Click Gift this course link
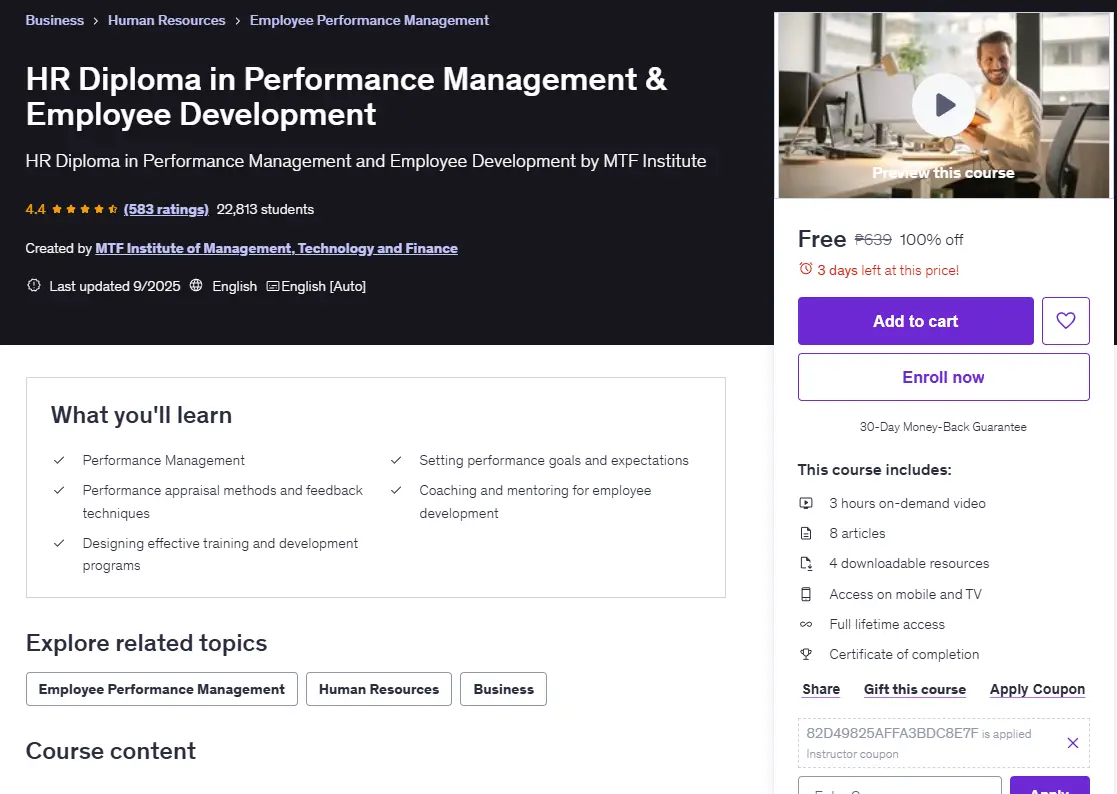The height and width of the screenshot is (794, 1117). point(915,689)
